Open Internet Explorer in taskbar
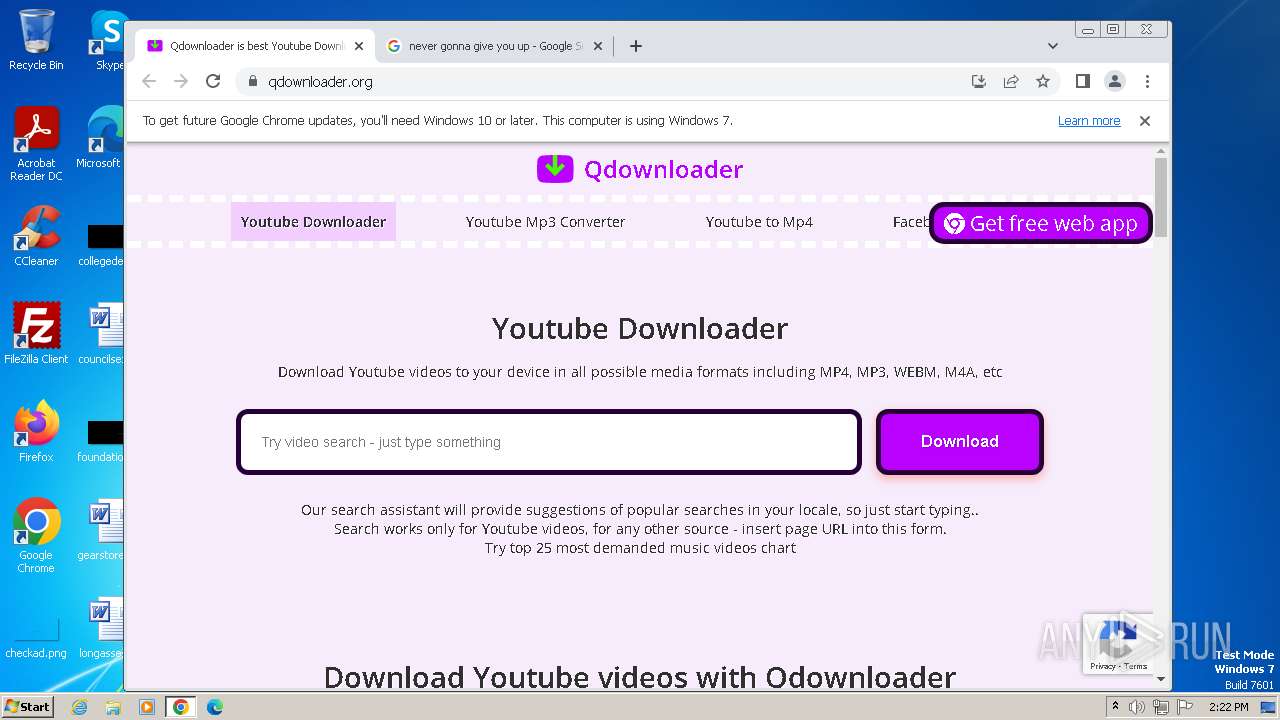 click(80, 707)
